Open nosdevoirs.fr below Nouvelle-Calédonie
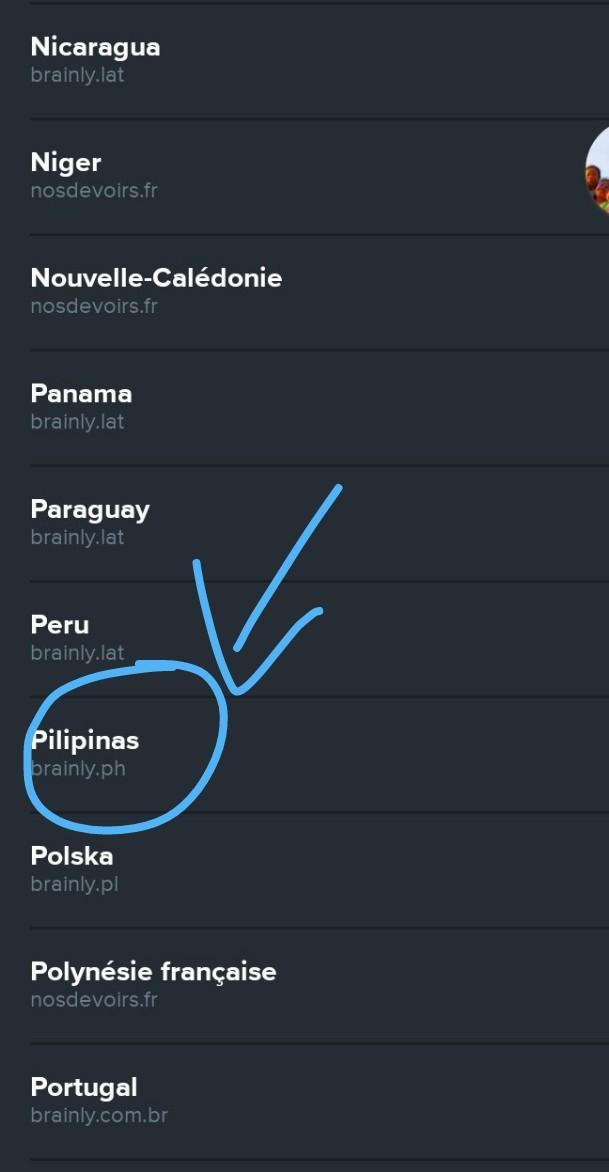Image resolution: width=609 pixels, height=1172 pixels. coord(94,306)
